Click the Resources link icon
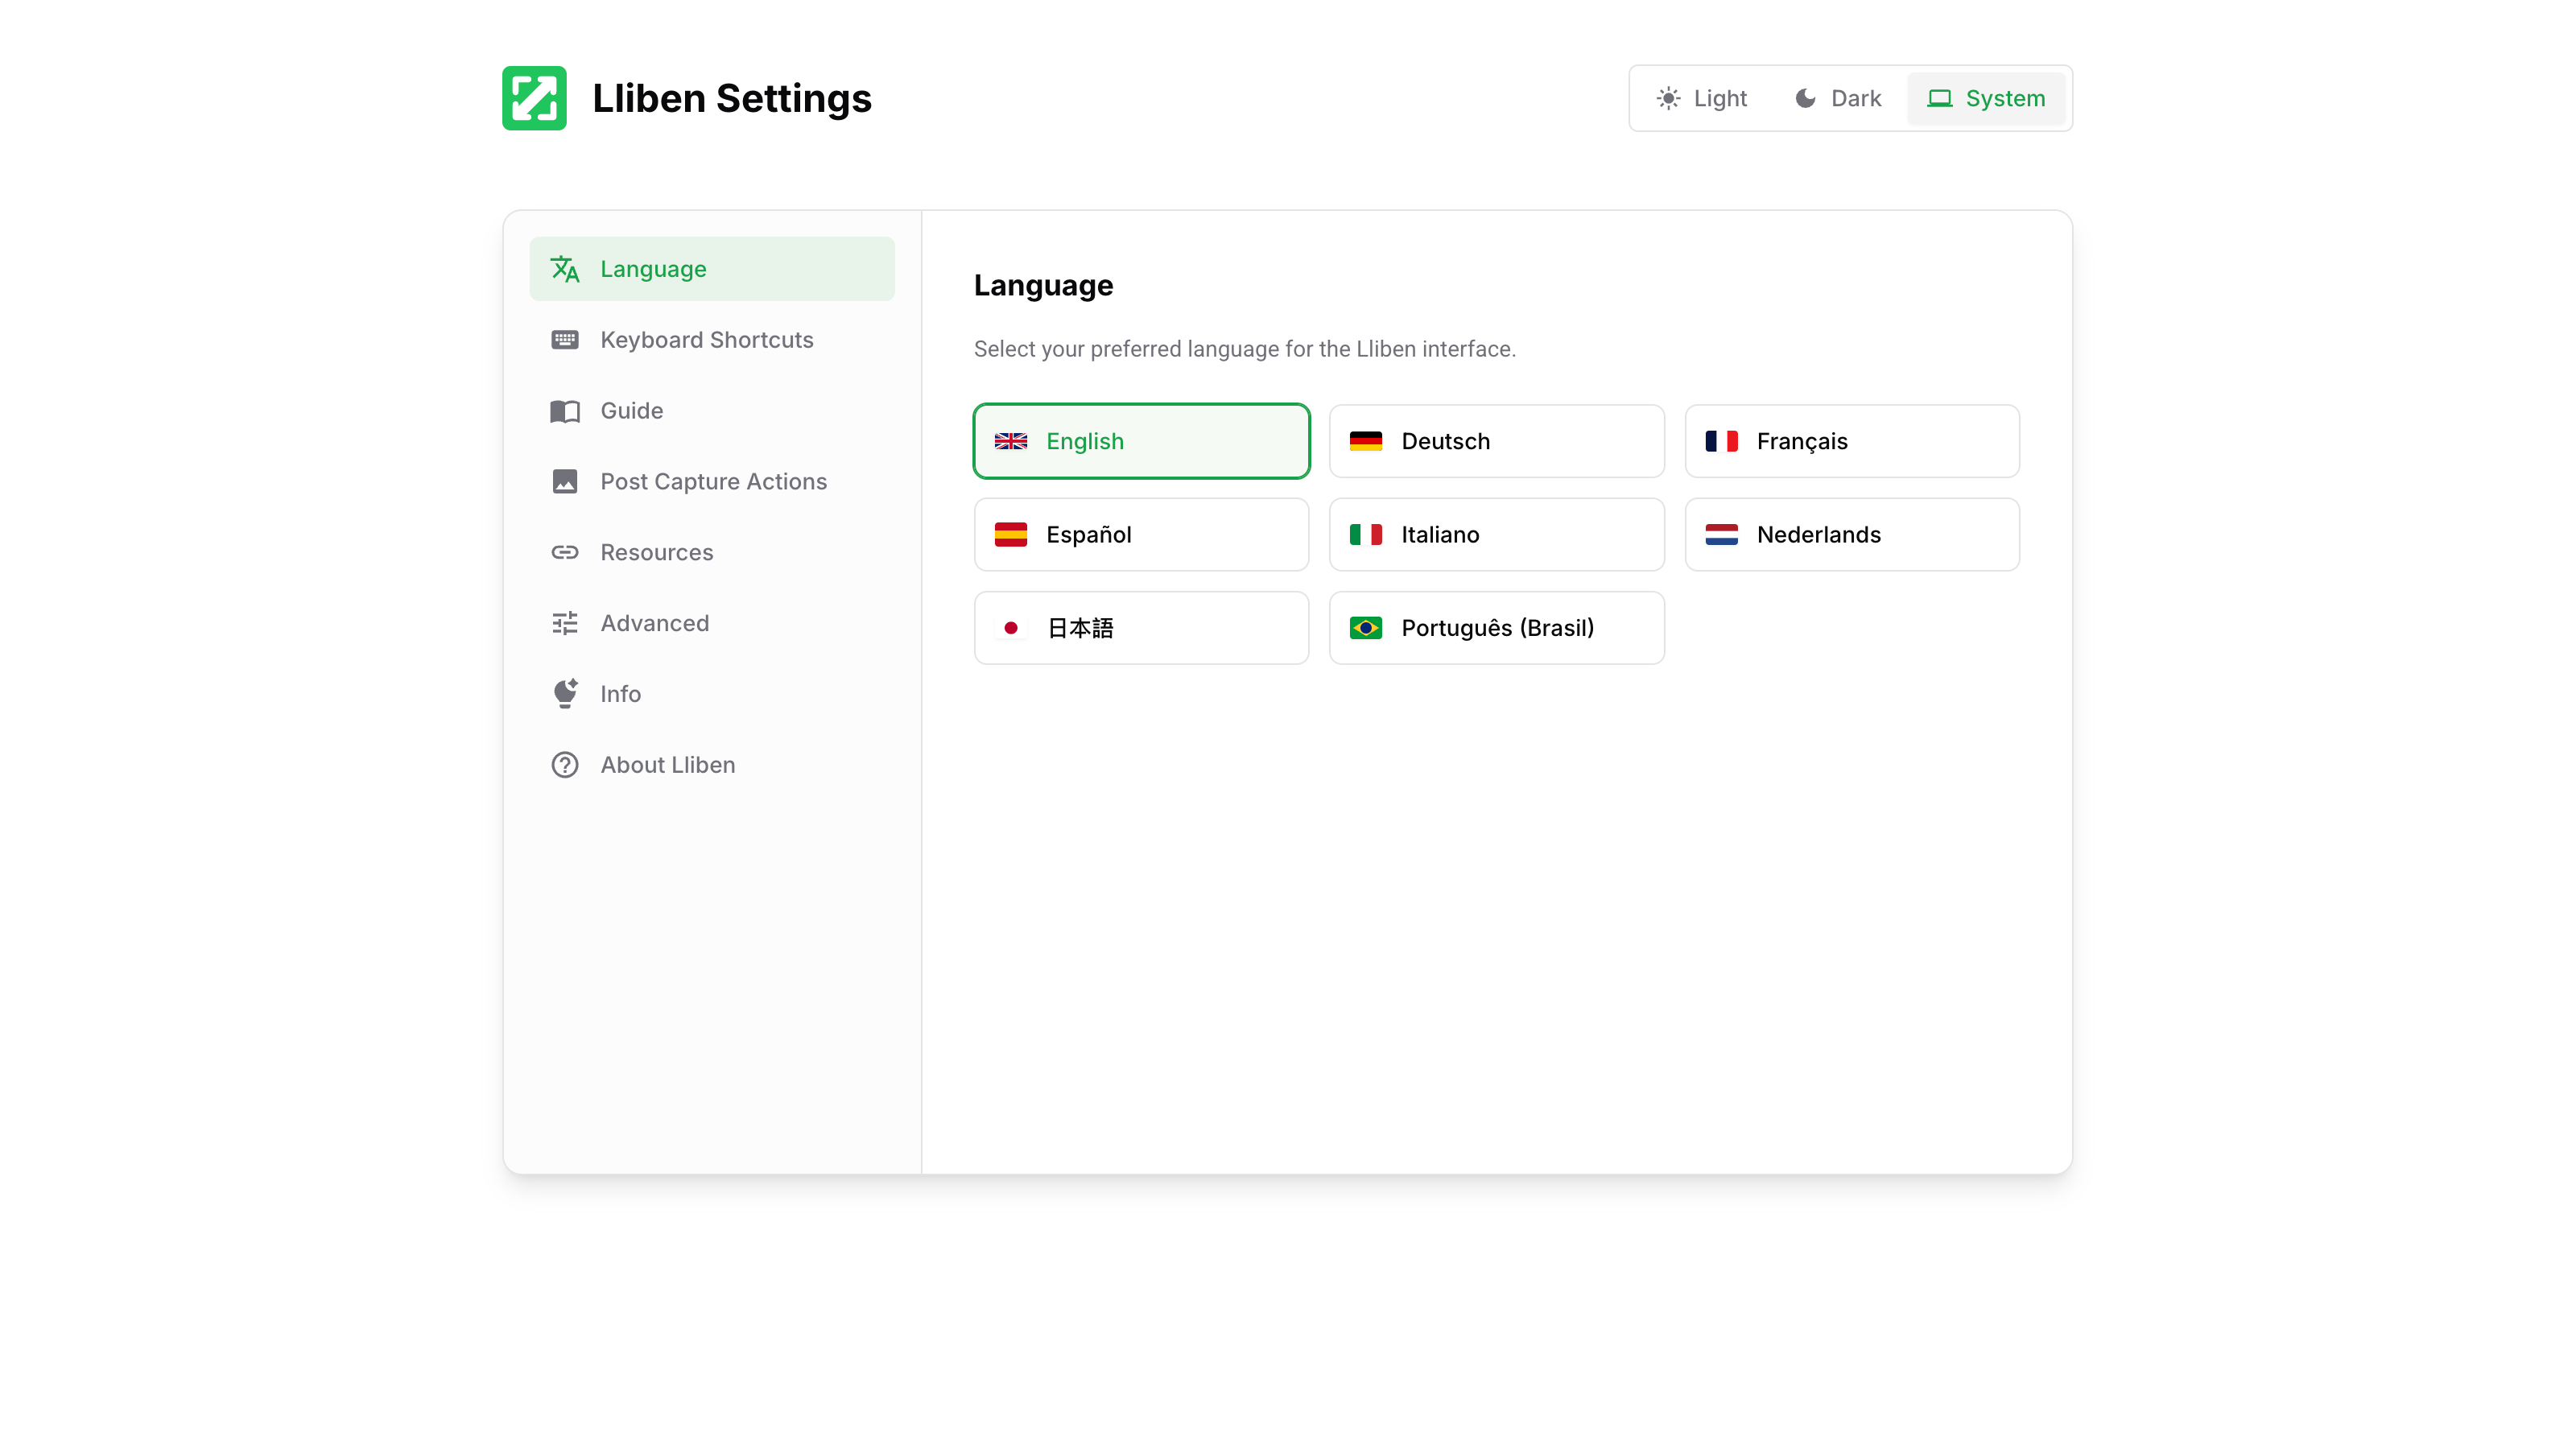 coord(565,552)
